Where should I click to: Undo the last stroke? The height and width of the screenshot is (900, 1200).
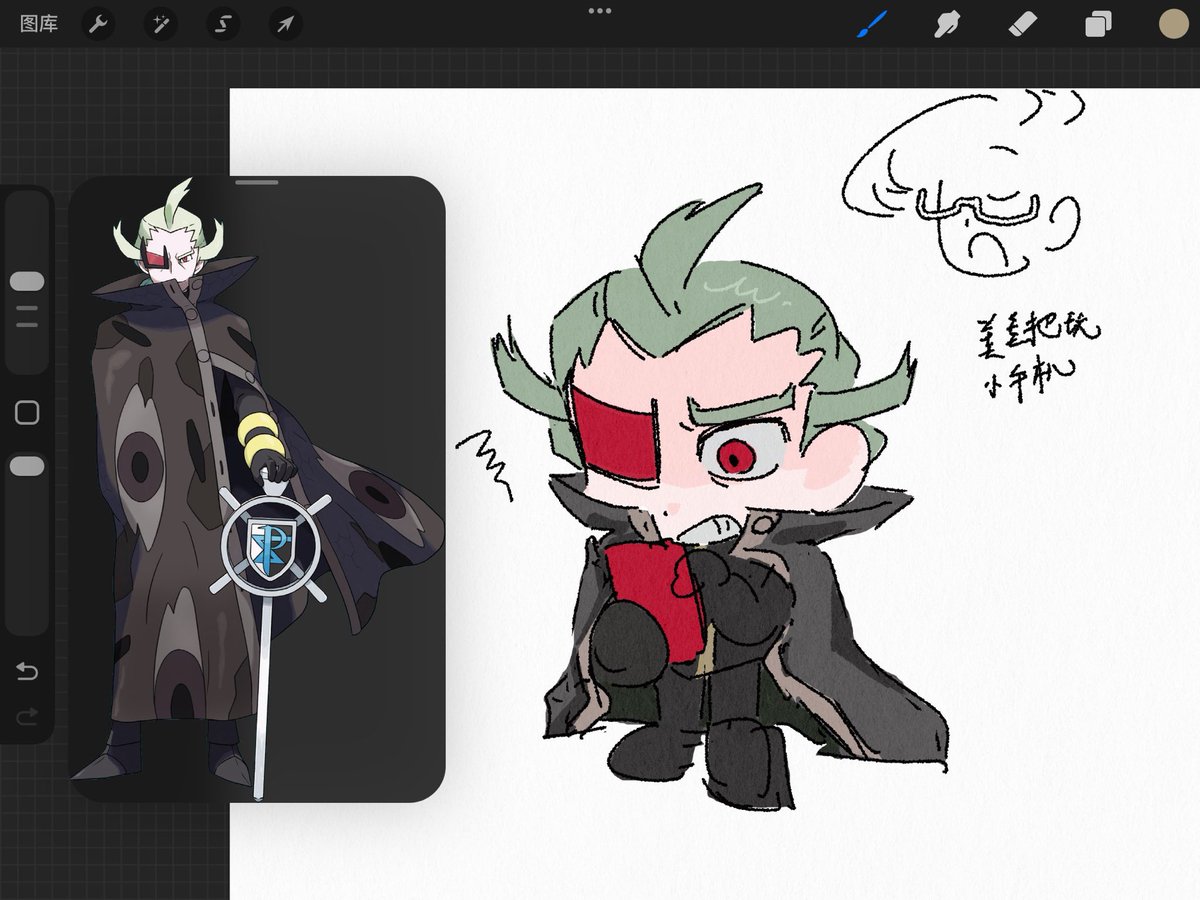27,671
